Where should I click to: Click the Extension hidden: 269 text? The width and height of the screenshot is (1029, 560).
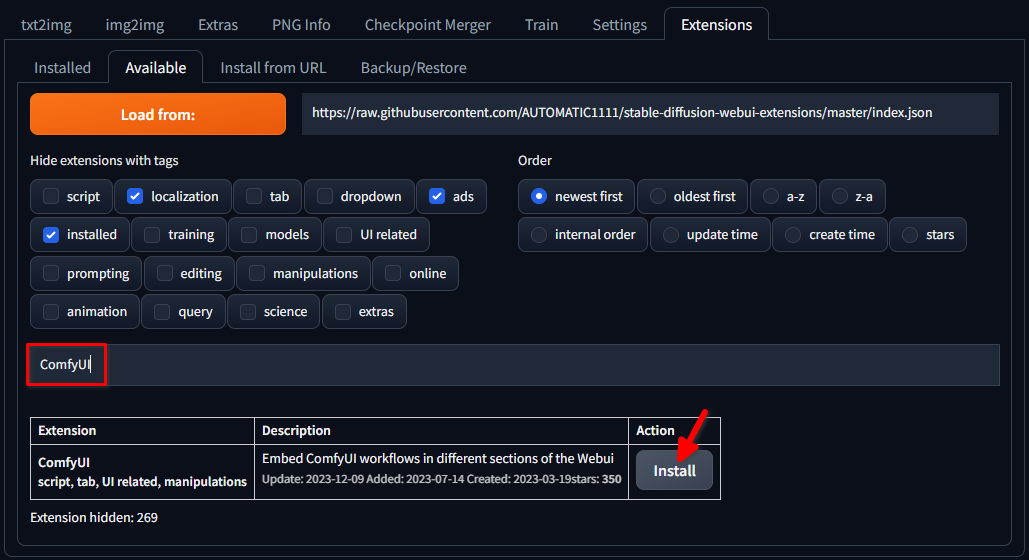[x=94, y=517]
